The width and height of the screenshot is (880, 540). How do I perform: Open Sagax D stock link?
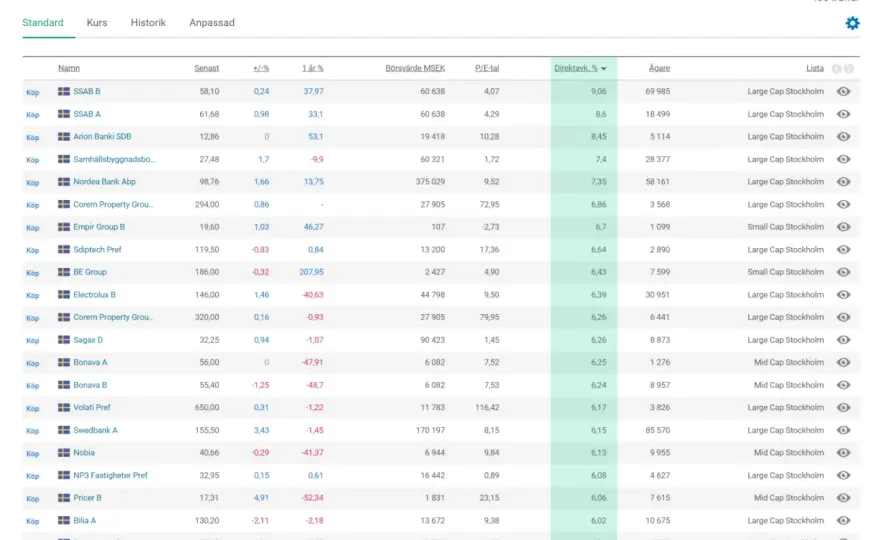88,340
